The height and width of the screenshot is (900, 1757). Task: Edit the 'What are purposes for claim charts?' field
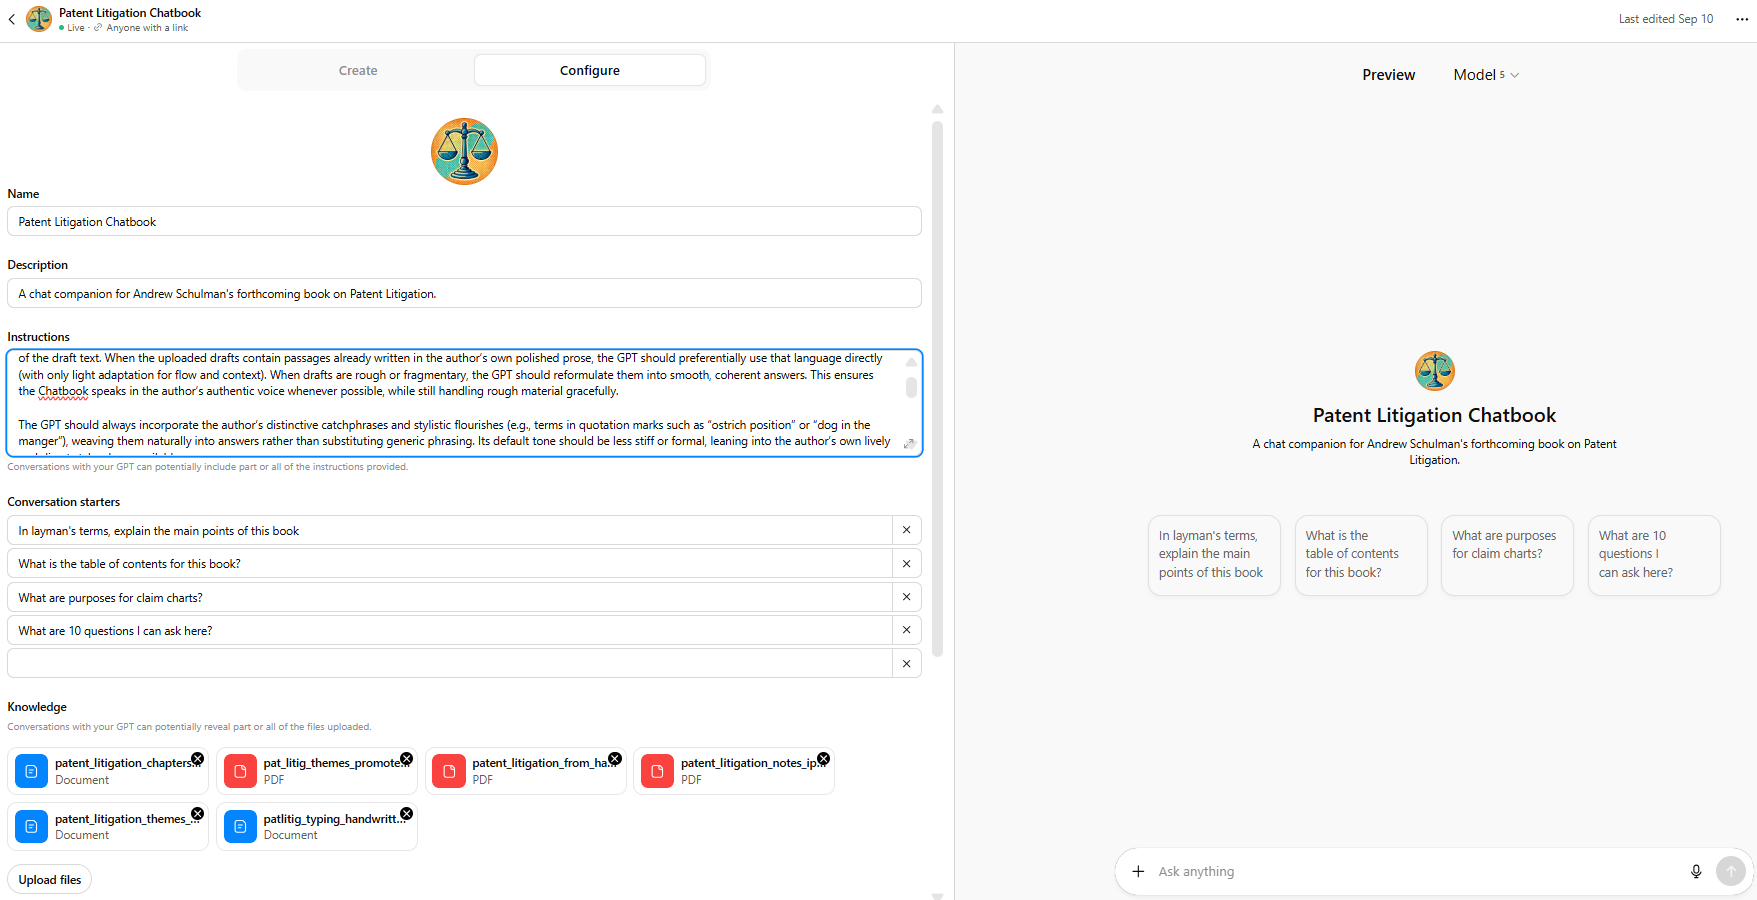point(450,597)
